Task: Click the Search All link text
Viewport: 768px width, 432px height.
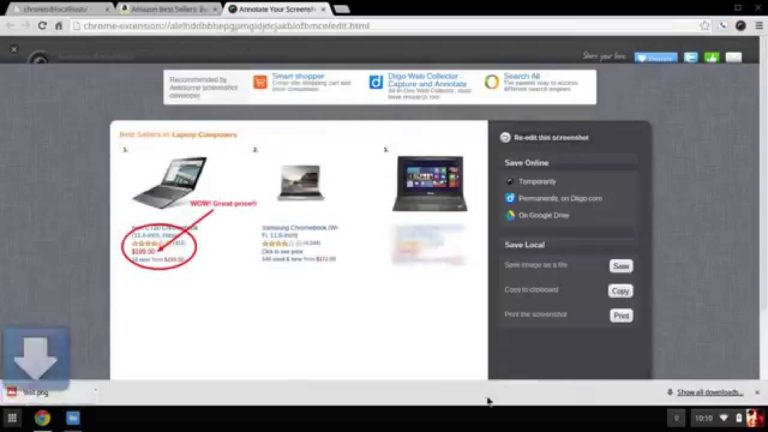Action: 522,76
